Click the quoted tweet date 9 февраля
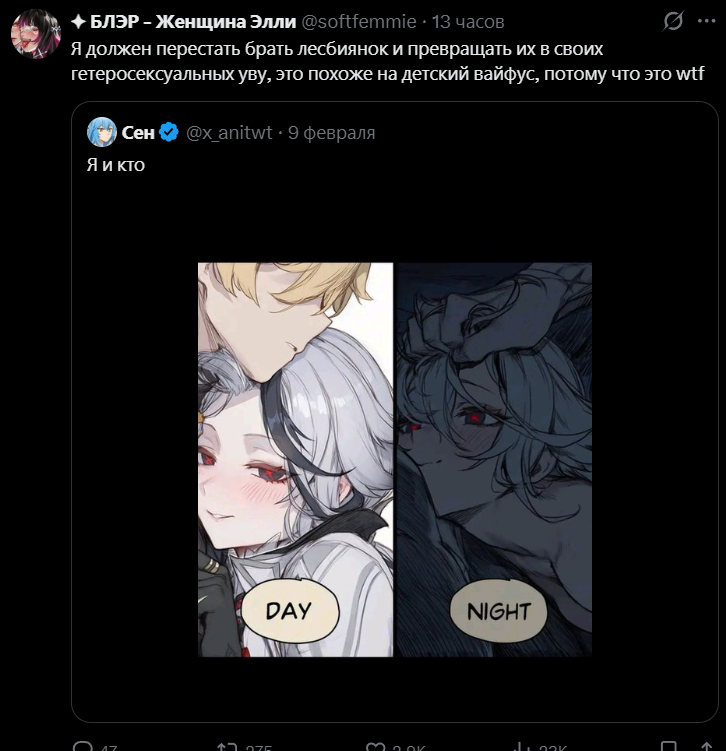 (x=331, y=133)
